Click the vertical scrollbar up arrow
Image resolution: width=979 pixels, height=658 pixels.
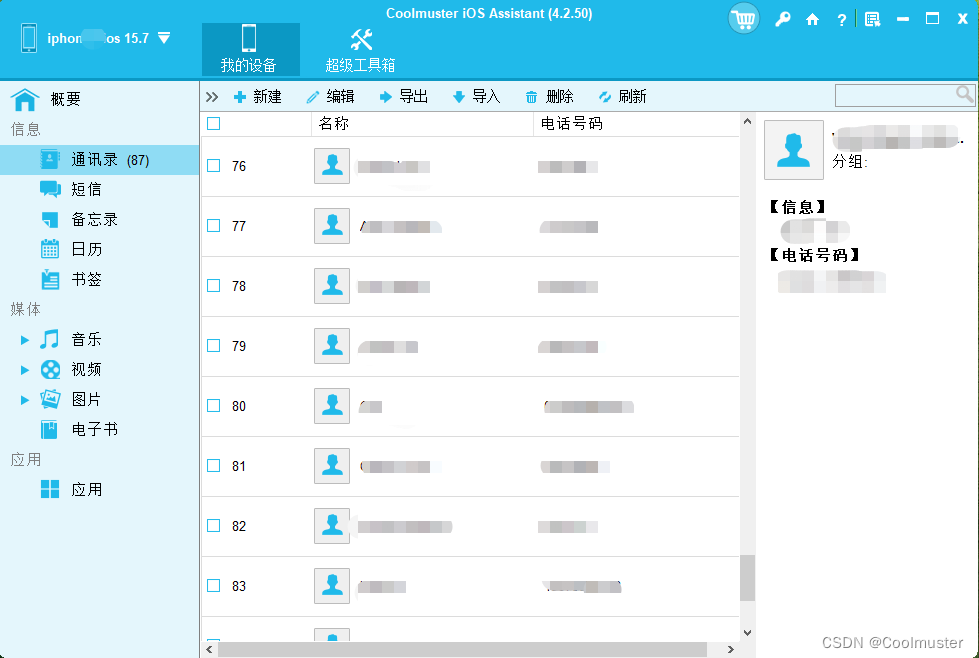coord(747,121)
